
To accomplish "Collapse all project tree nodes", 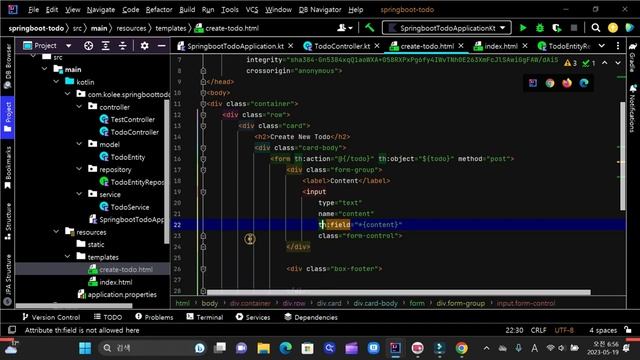I will 122,46.
